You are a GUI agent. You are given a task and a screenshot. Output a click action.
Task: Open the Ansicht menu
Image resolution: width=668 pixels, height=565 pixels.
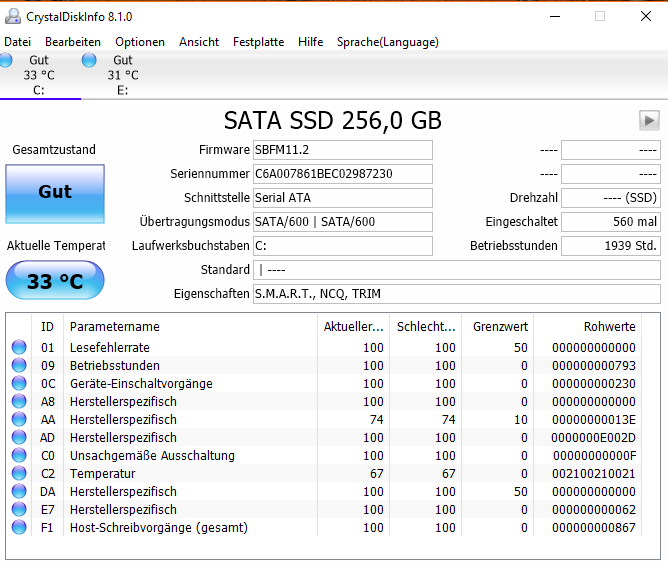tap(199, 42)
